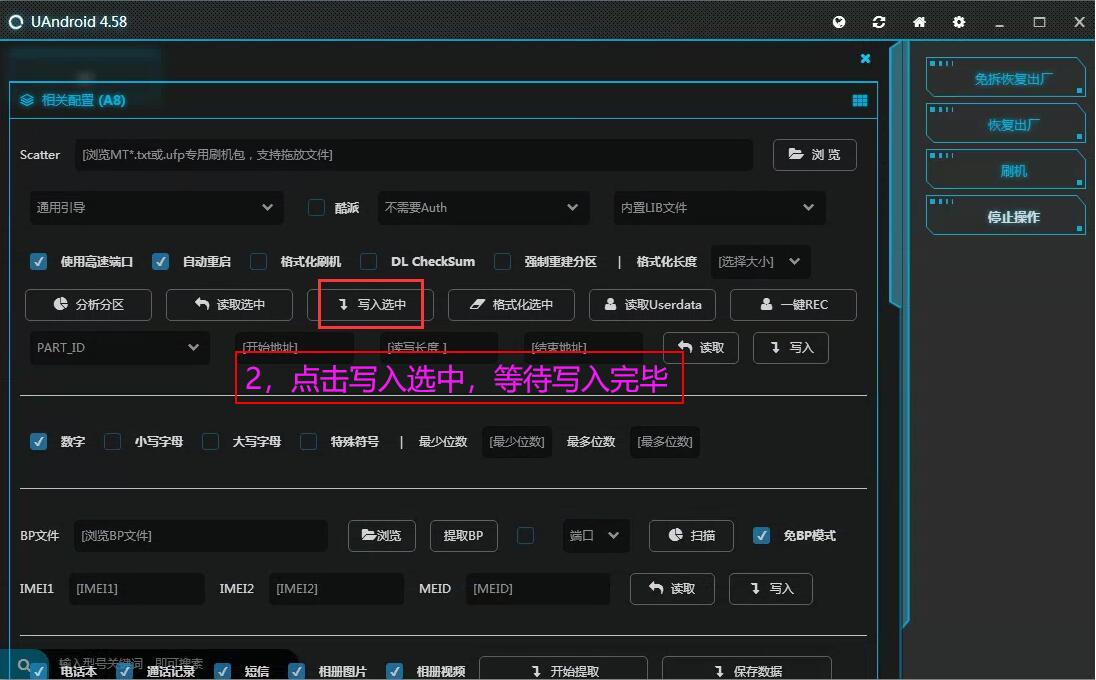1096x680 pixels.
Task: Tick the 强制重建分区 checkbox
Action: pos(502,261)
